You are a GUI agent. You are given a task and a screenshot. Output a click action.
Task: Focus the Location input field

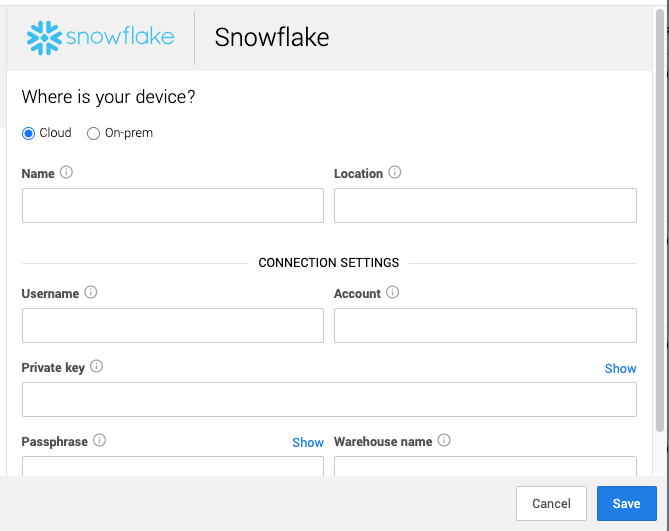(x=485, y=205)
